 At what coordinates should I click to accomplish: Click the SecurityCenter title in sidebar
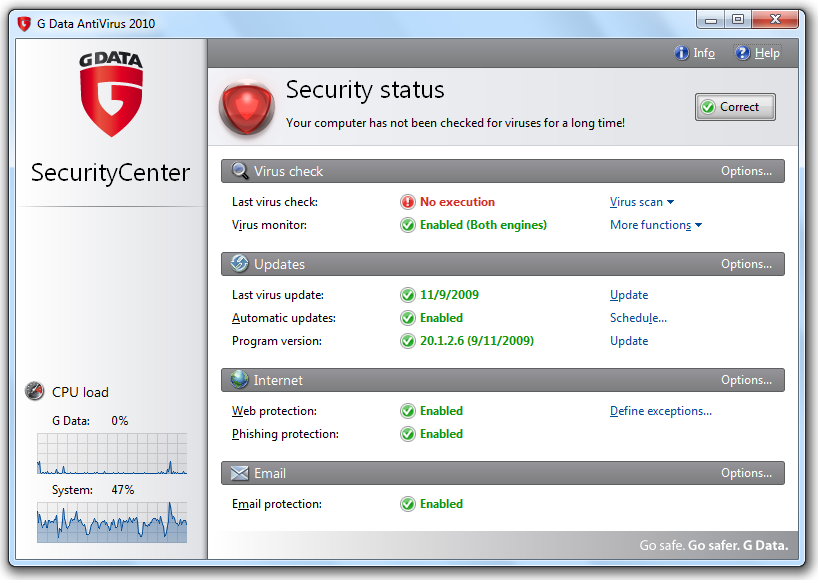[110, 173]
